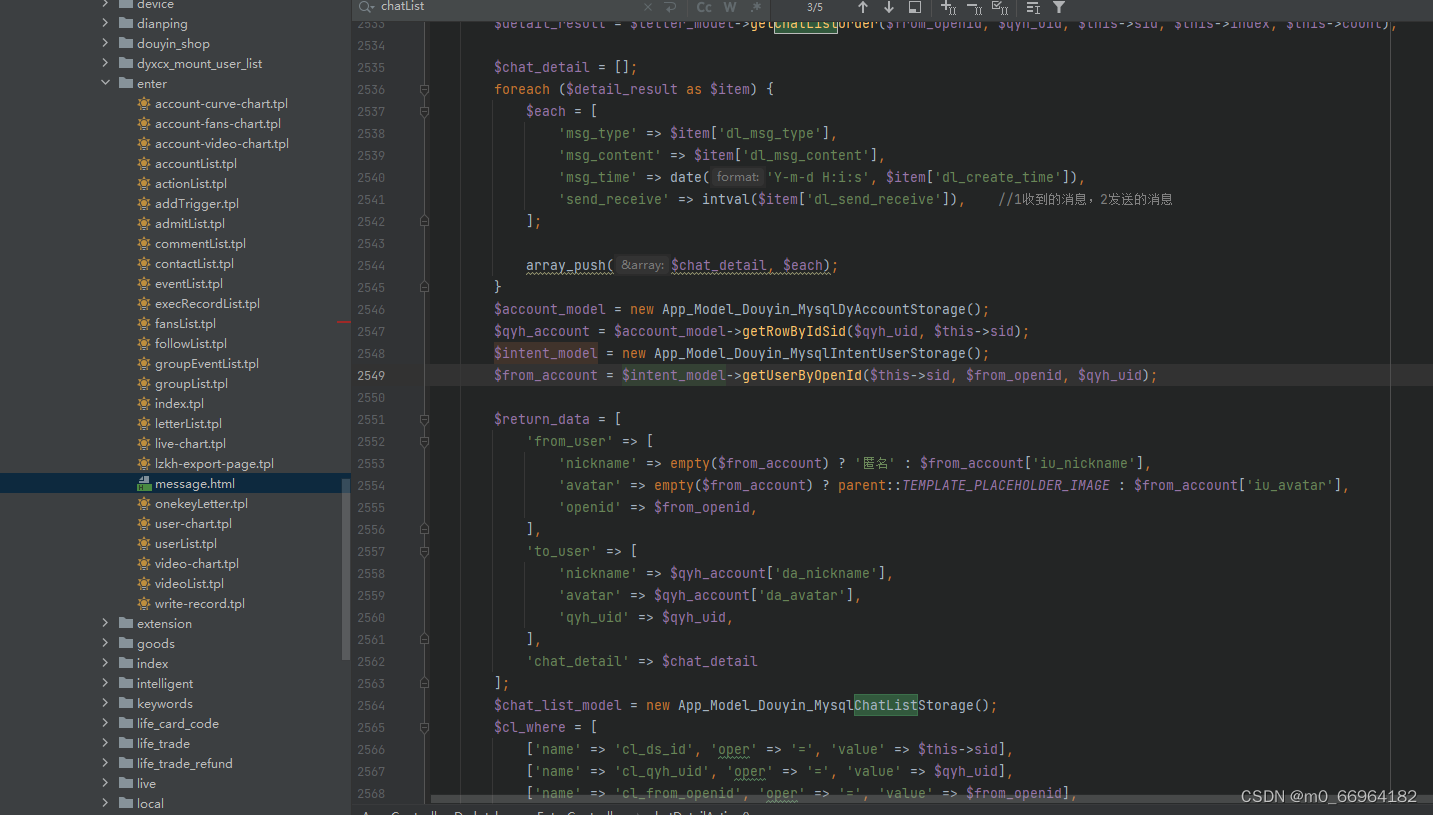Toggle Match Case (Cc) search option
1433x815 pixels.
[x=705, y=7]
